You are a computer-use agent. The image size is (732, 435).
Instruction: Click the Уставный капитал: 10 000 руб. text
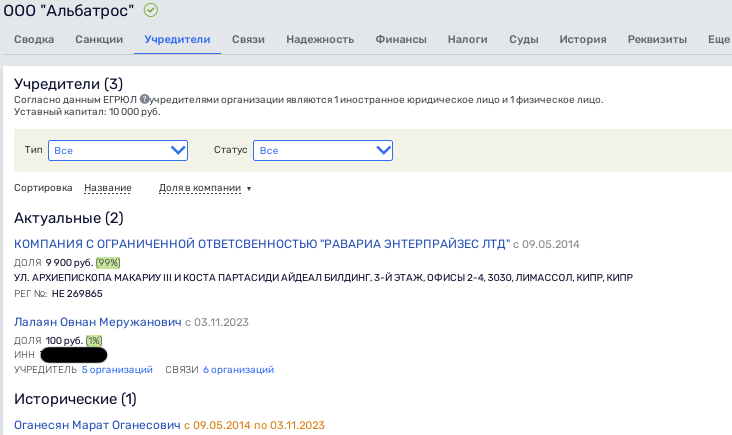coord(87,112)
